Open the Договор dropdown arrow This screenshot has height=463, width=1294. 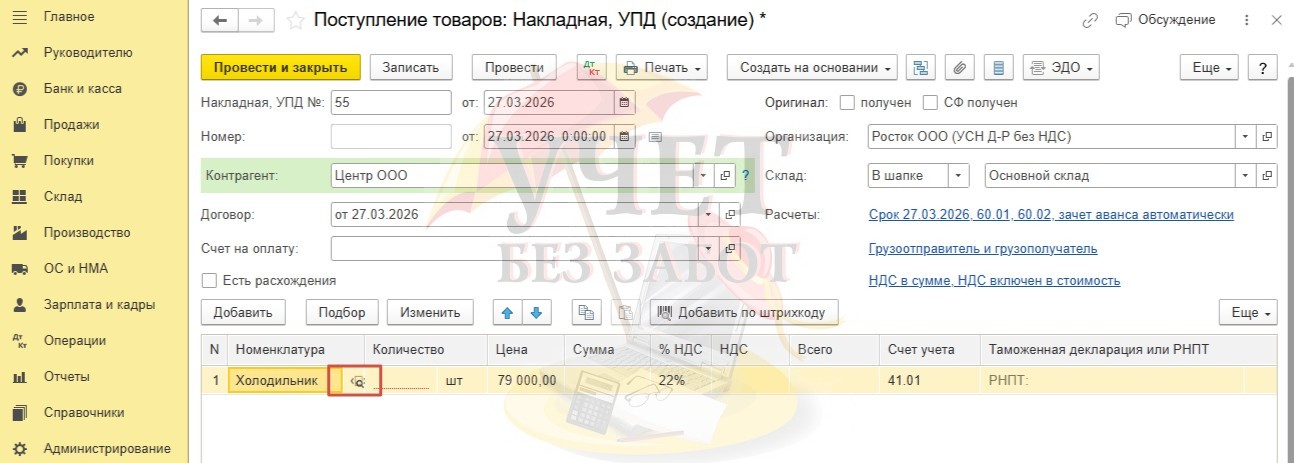point(709,214)
